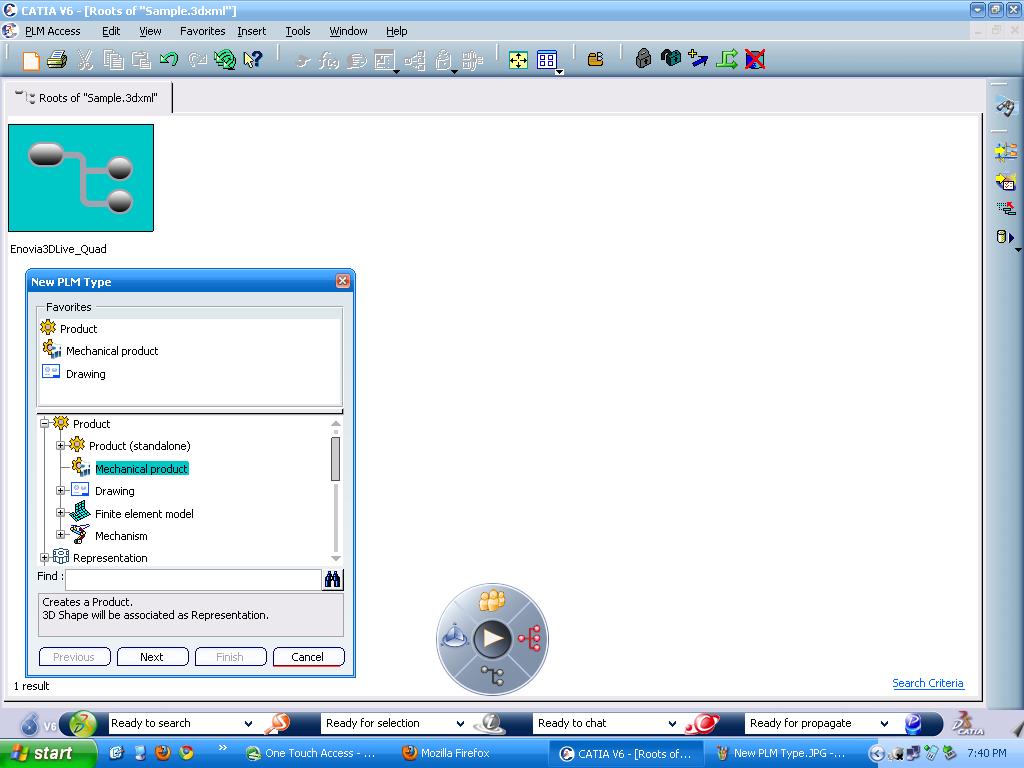The image size is (1024, 768).
Task: Click the compass bottom tree quadrant icon
Action: (x=492, y=675)
